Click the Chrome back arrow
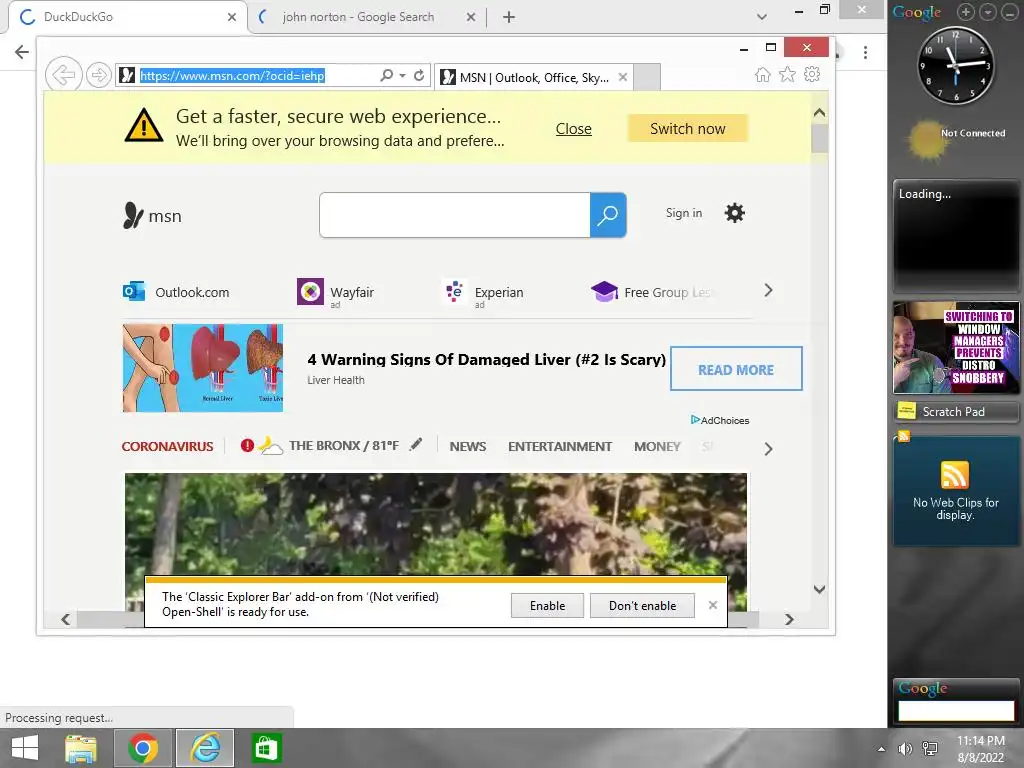 point(22,52)
